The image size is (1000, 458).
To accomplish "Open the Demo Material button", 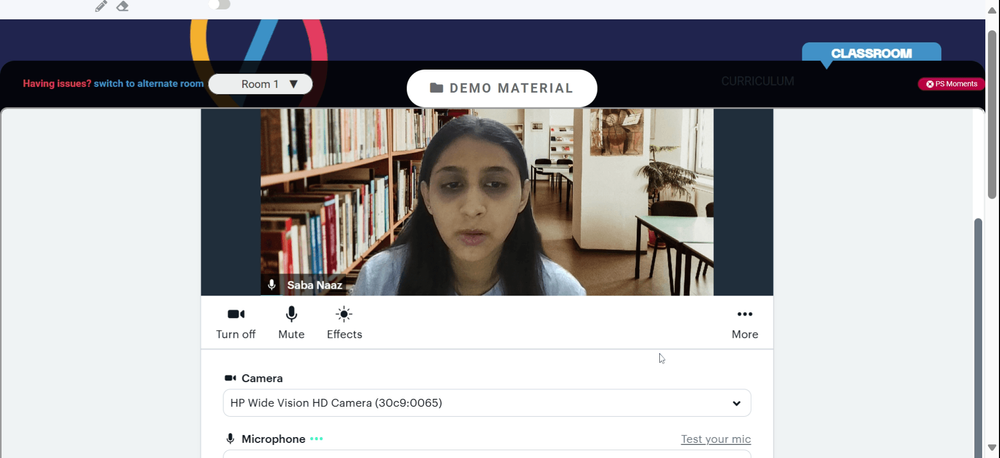I will (502, 88).
